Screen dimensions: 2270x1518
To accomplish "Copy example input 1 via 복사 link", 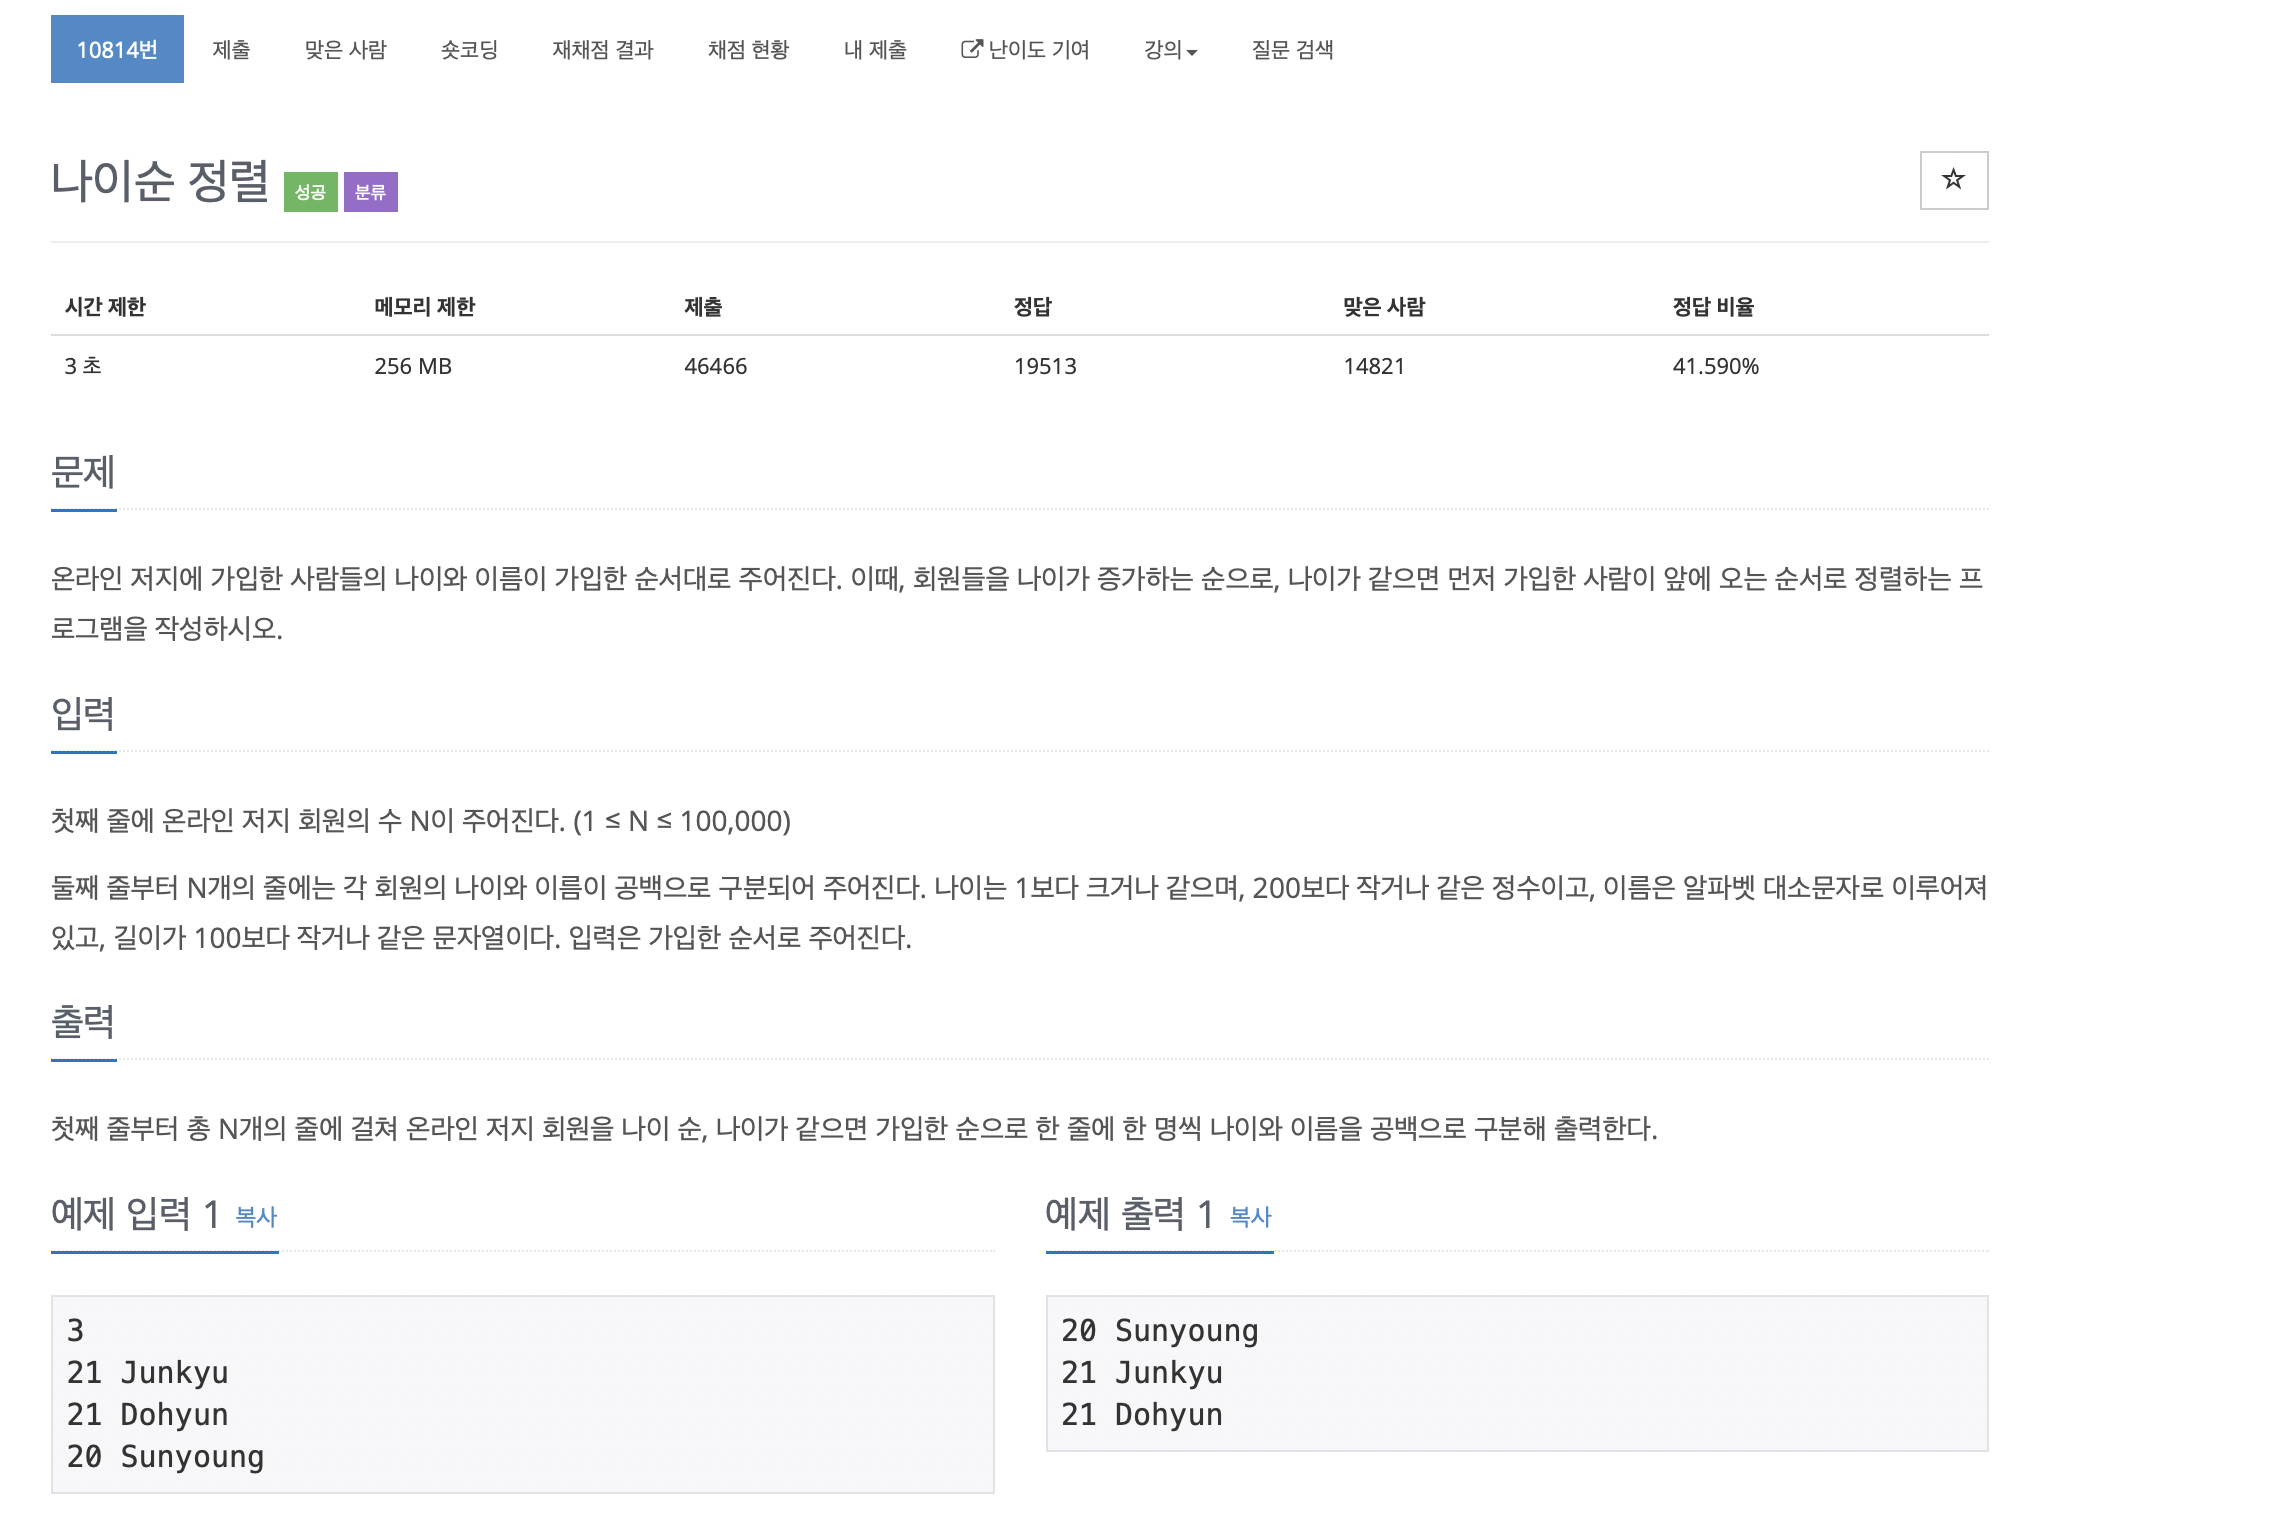I will click(x=256, y=1216).
